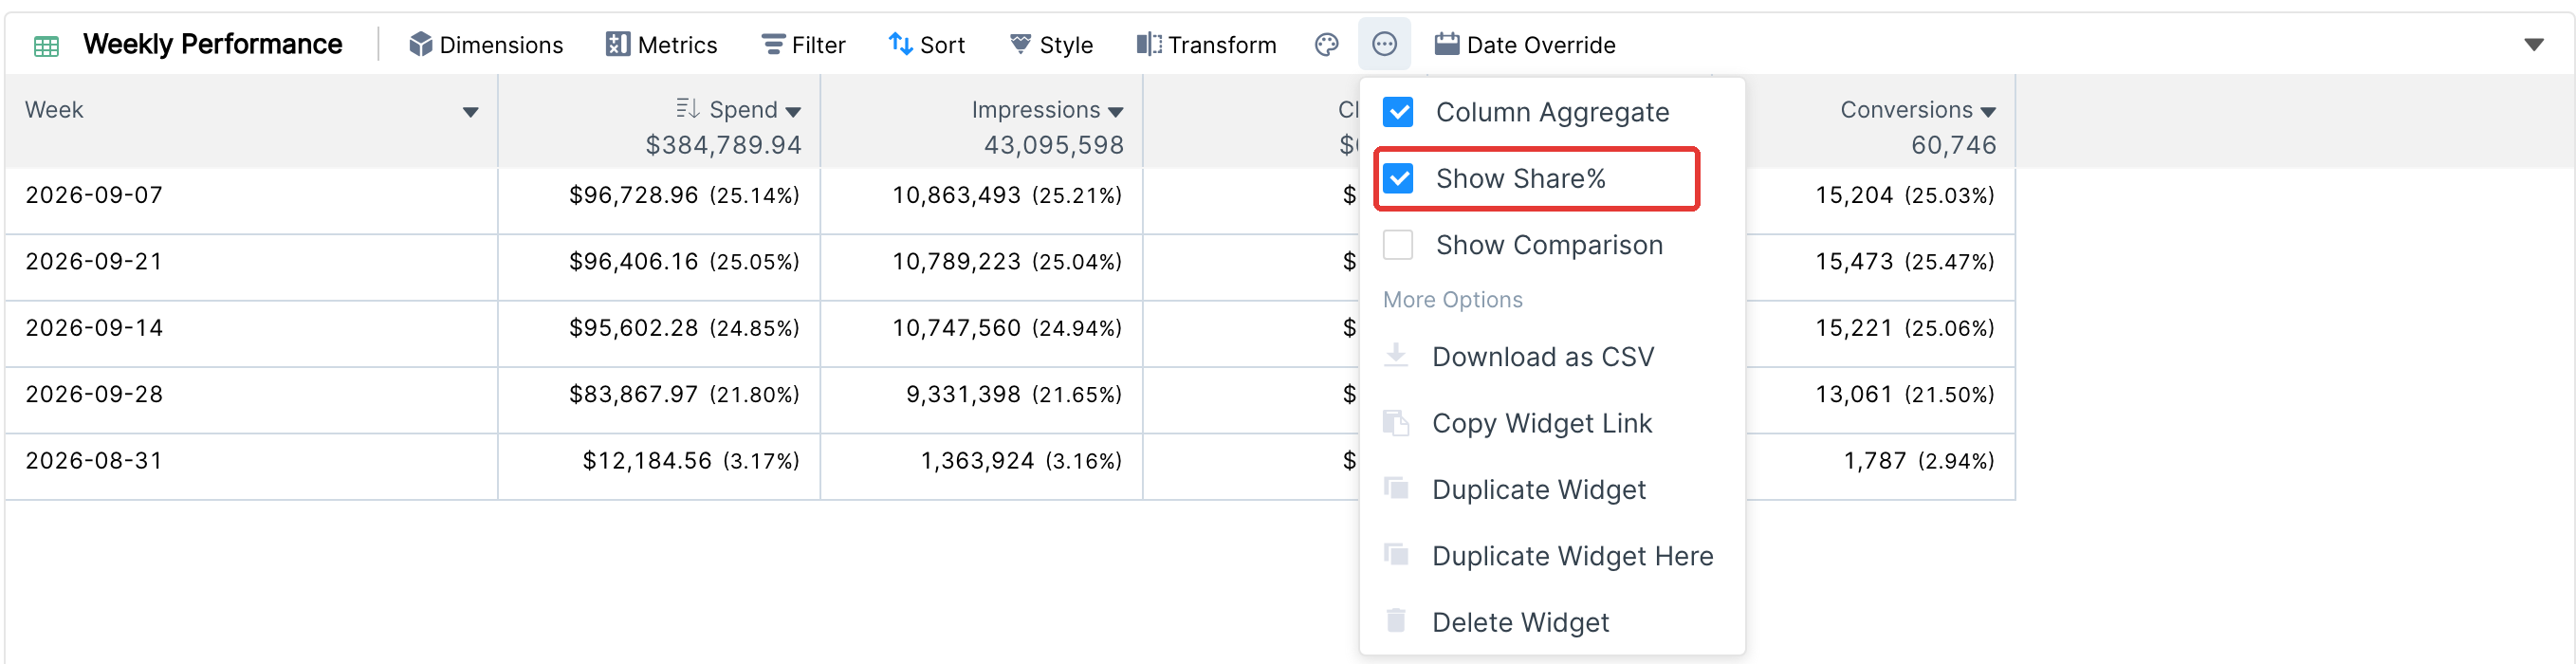Toggle the Column Aggregate checkbox
Image resolution: width=2576 pixels, height=664 pixels.
[1398, 112]
